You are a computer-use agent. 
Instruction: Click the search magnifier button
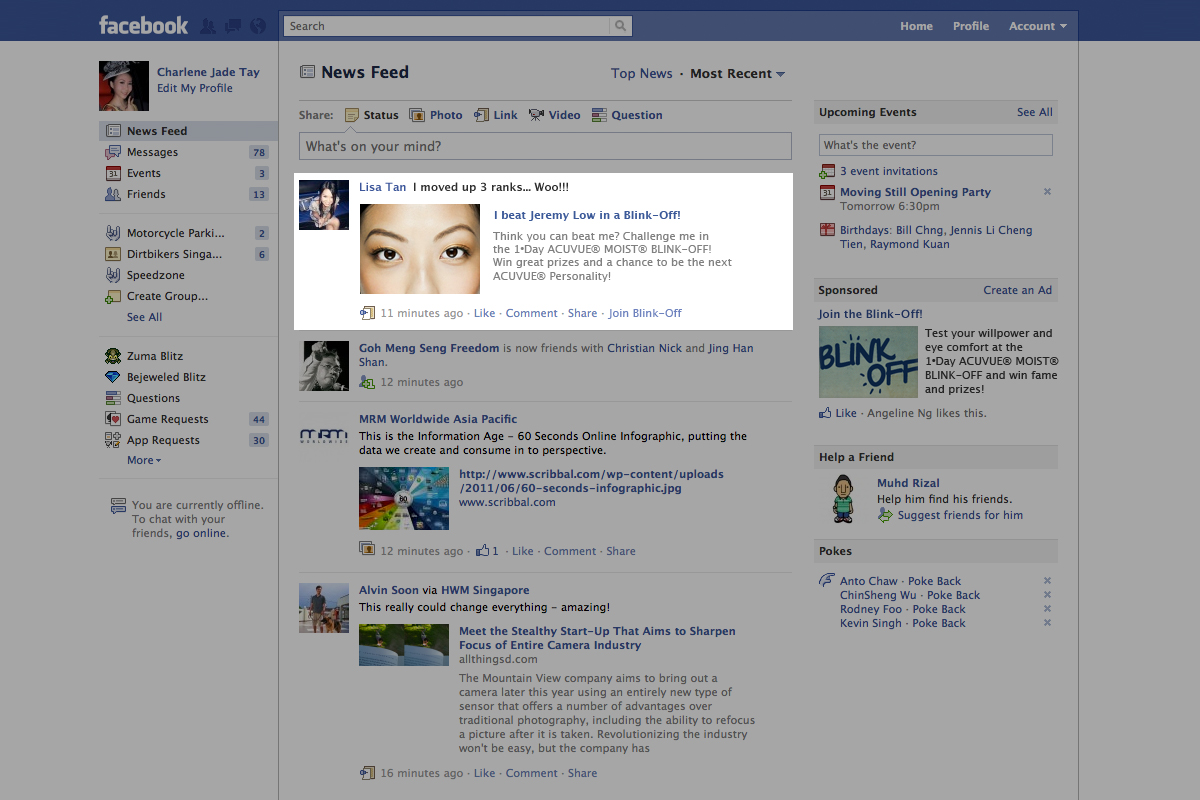pos(622,26)
